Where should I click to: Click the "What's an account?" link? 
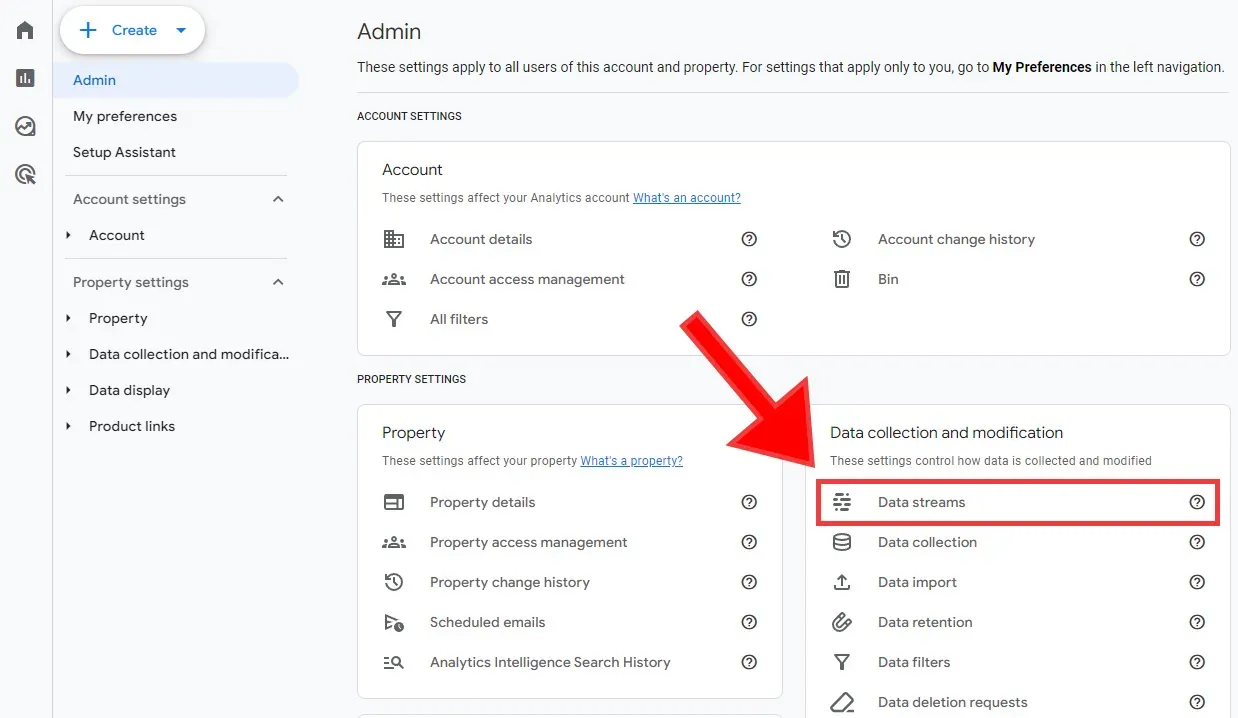pyautogui.click(x=687, y=198)
